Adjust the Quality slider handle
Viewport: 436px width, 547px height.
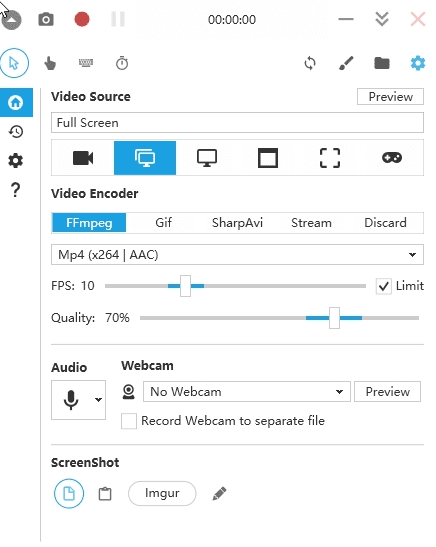coord(334,318)
